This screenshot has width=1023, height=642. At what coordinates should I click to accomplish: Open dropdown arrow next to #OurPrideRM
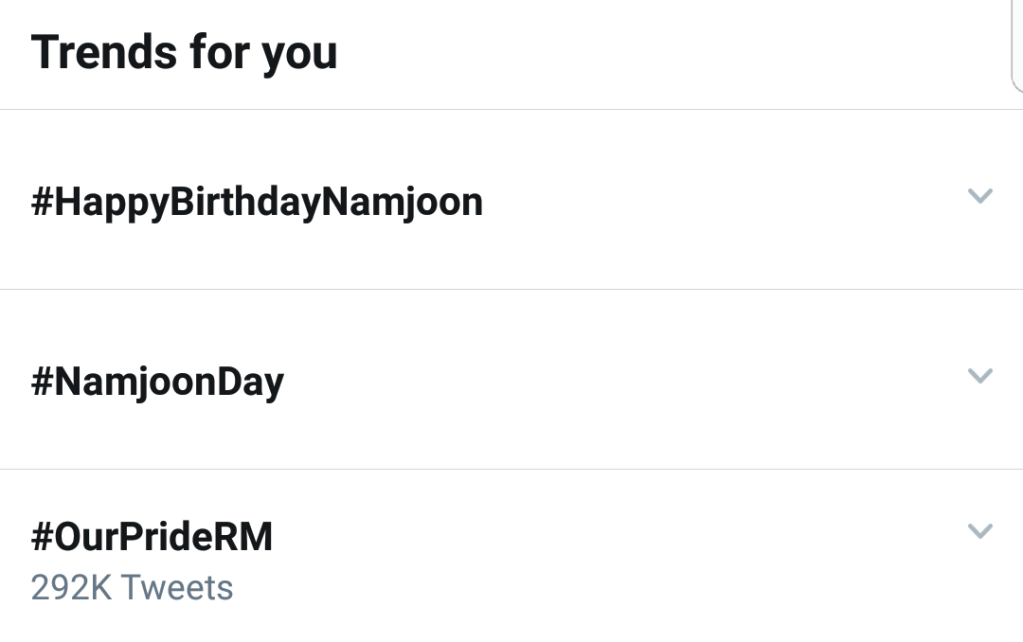click(x=980, y=531)
